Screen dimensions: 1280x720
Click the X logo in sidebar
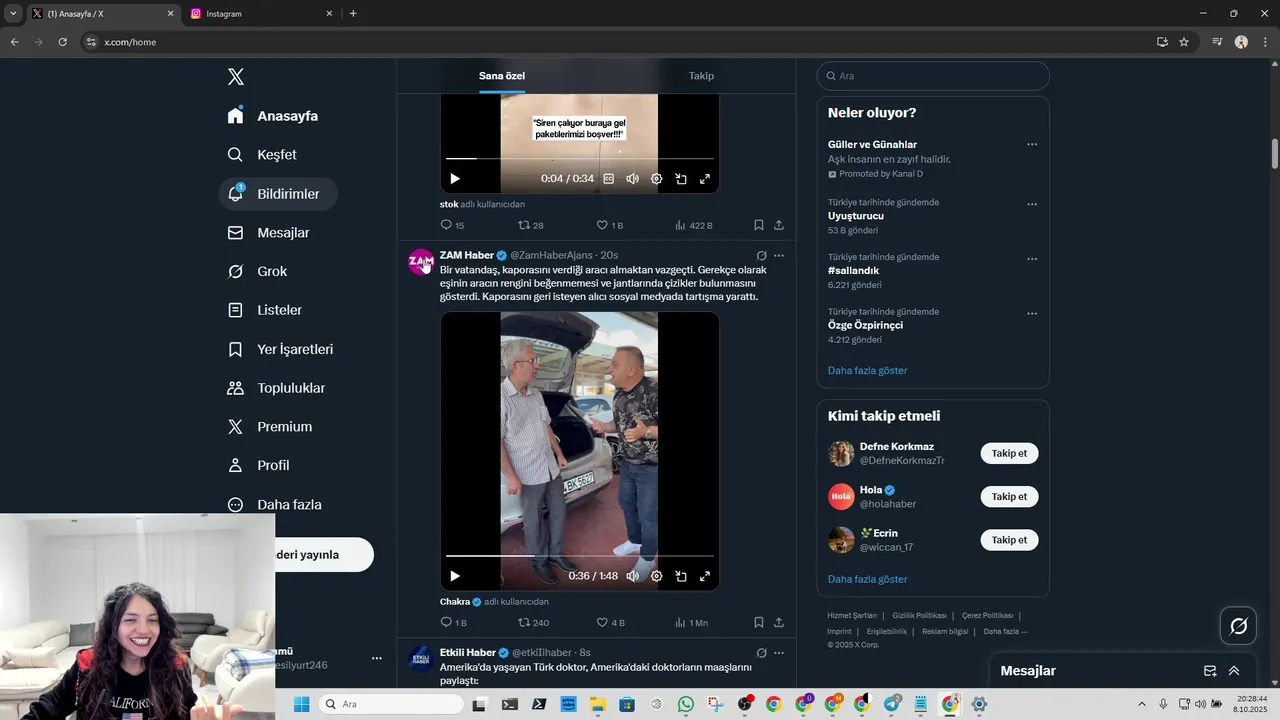[x=235, y=77]
